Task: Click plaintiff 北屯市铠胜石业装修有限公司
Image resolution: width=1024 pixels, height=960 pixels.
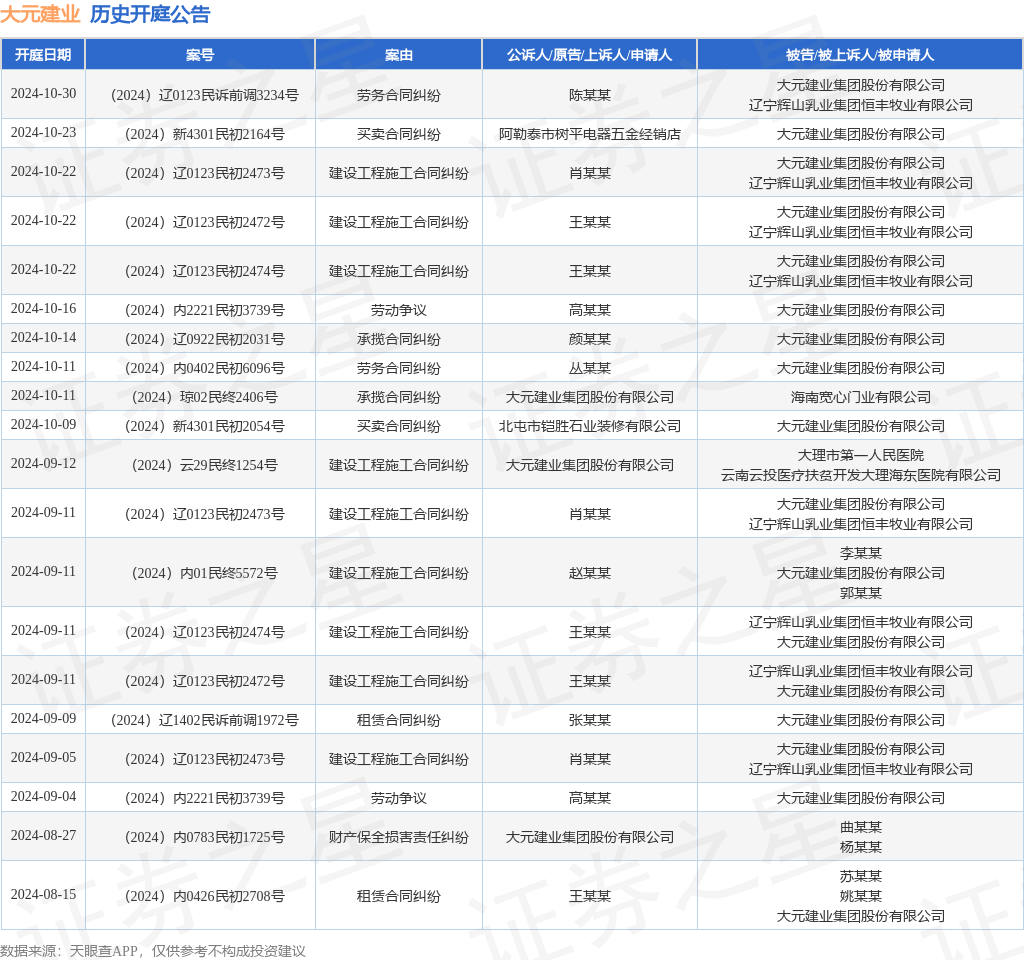Action: 590,426
